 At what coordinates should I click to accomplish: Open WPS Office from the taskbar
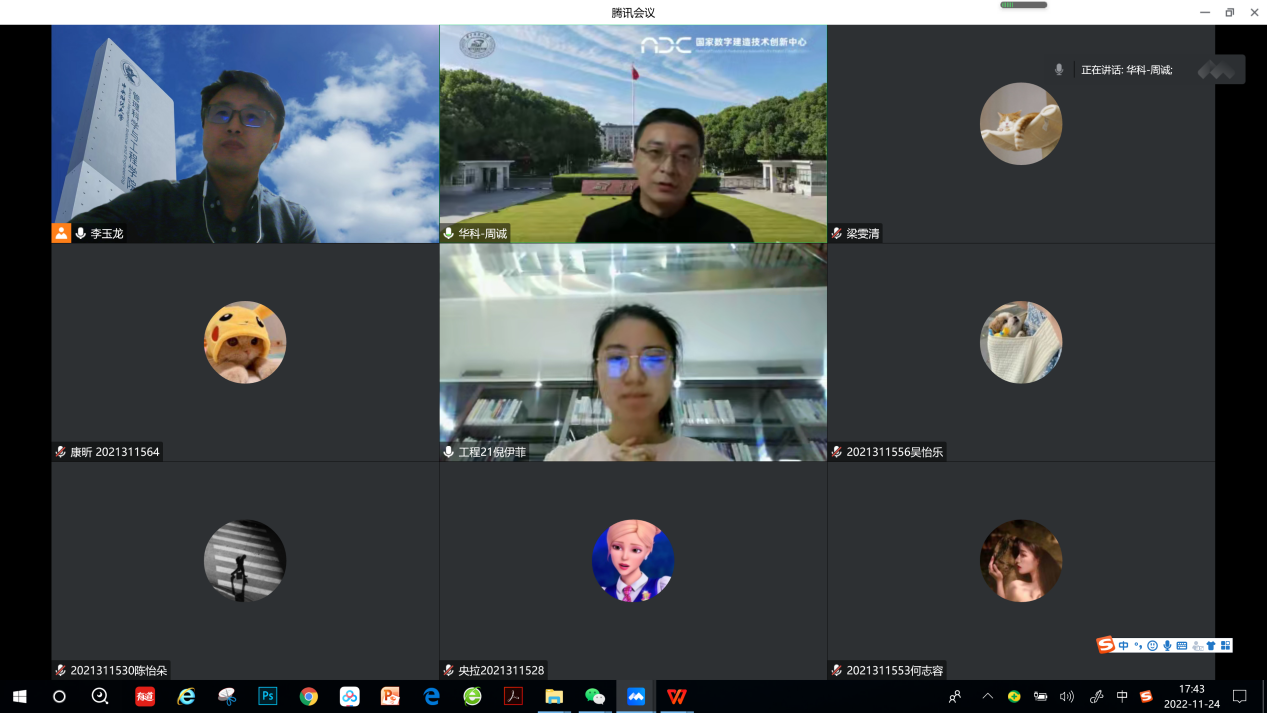677,696
